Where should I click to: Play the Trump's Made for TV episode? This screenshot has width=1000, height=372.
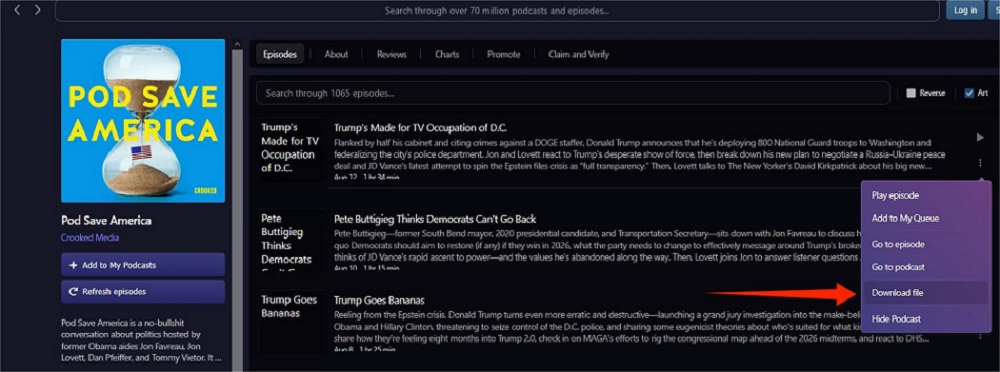[x=980, y=137]
